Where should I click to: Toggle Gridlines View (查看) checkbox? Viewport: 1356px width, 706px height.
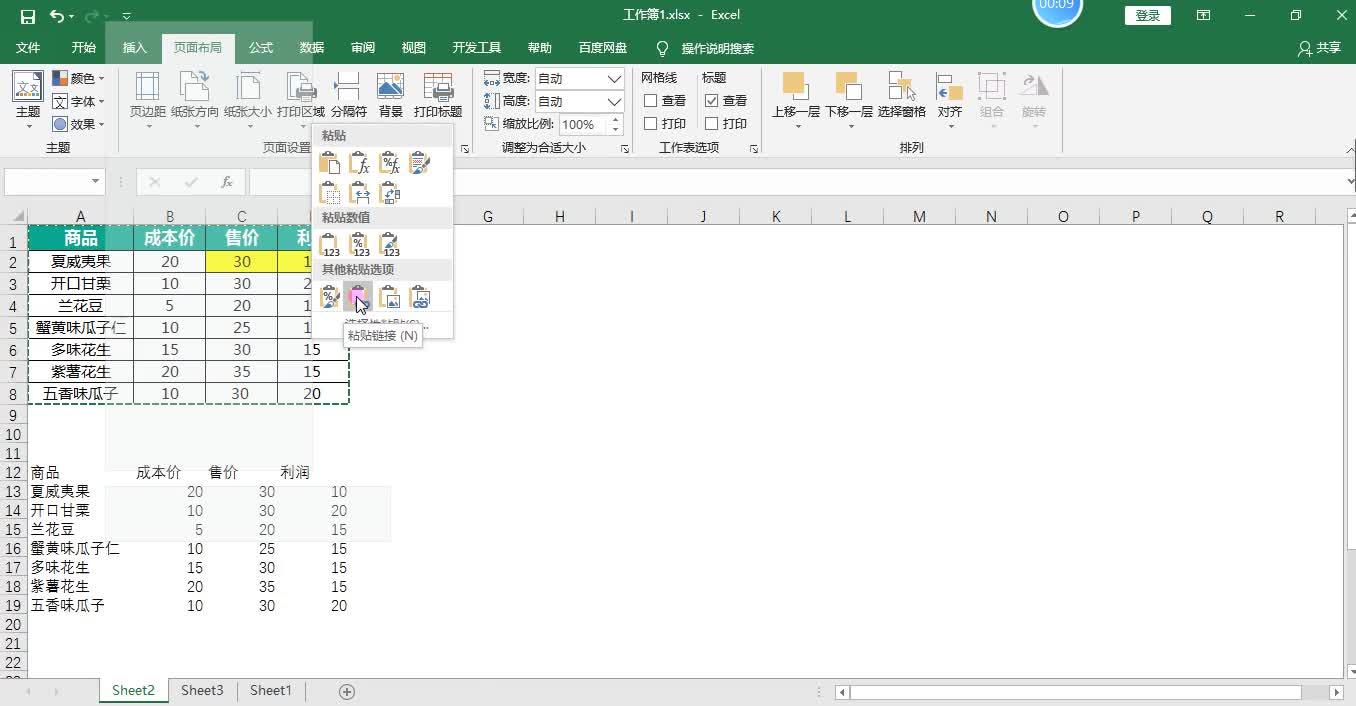click(651, 101)
